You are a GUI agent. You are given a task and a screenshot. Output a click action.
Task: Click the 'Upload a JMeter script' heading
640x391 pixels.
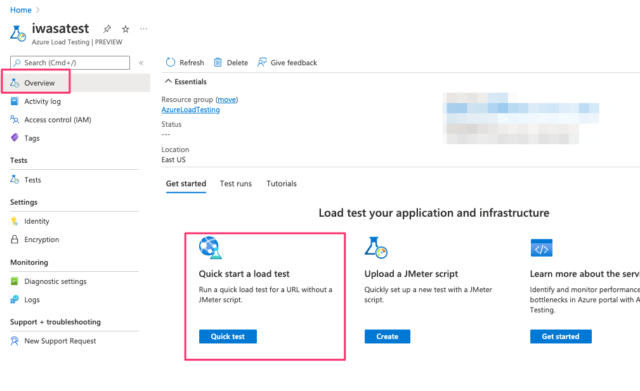tap(411, 274)
